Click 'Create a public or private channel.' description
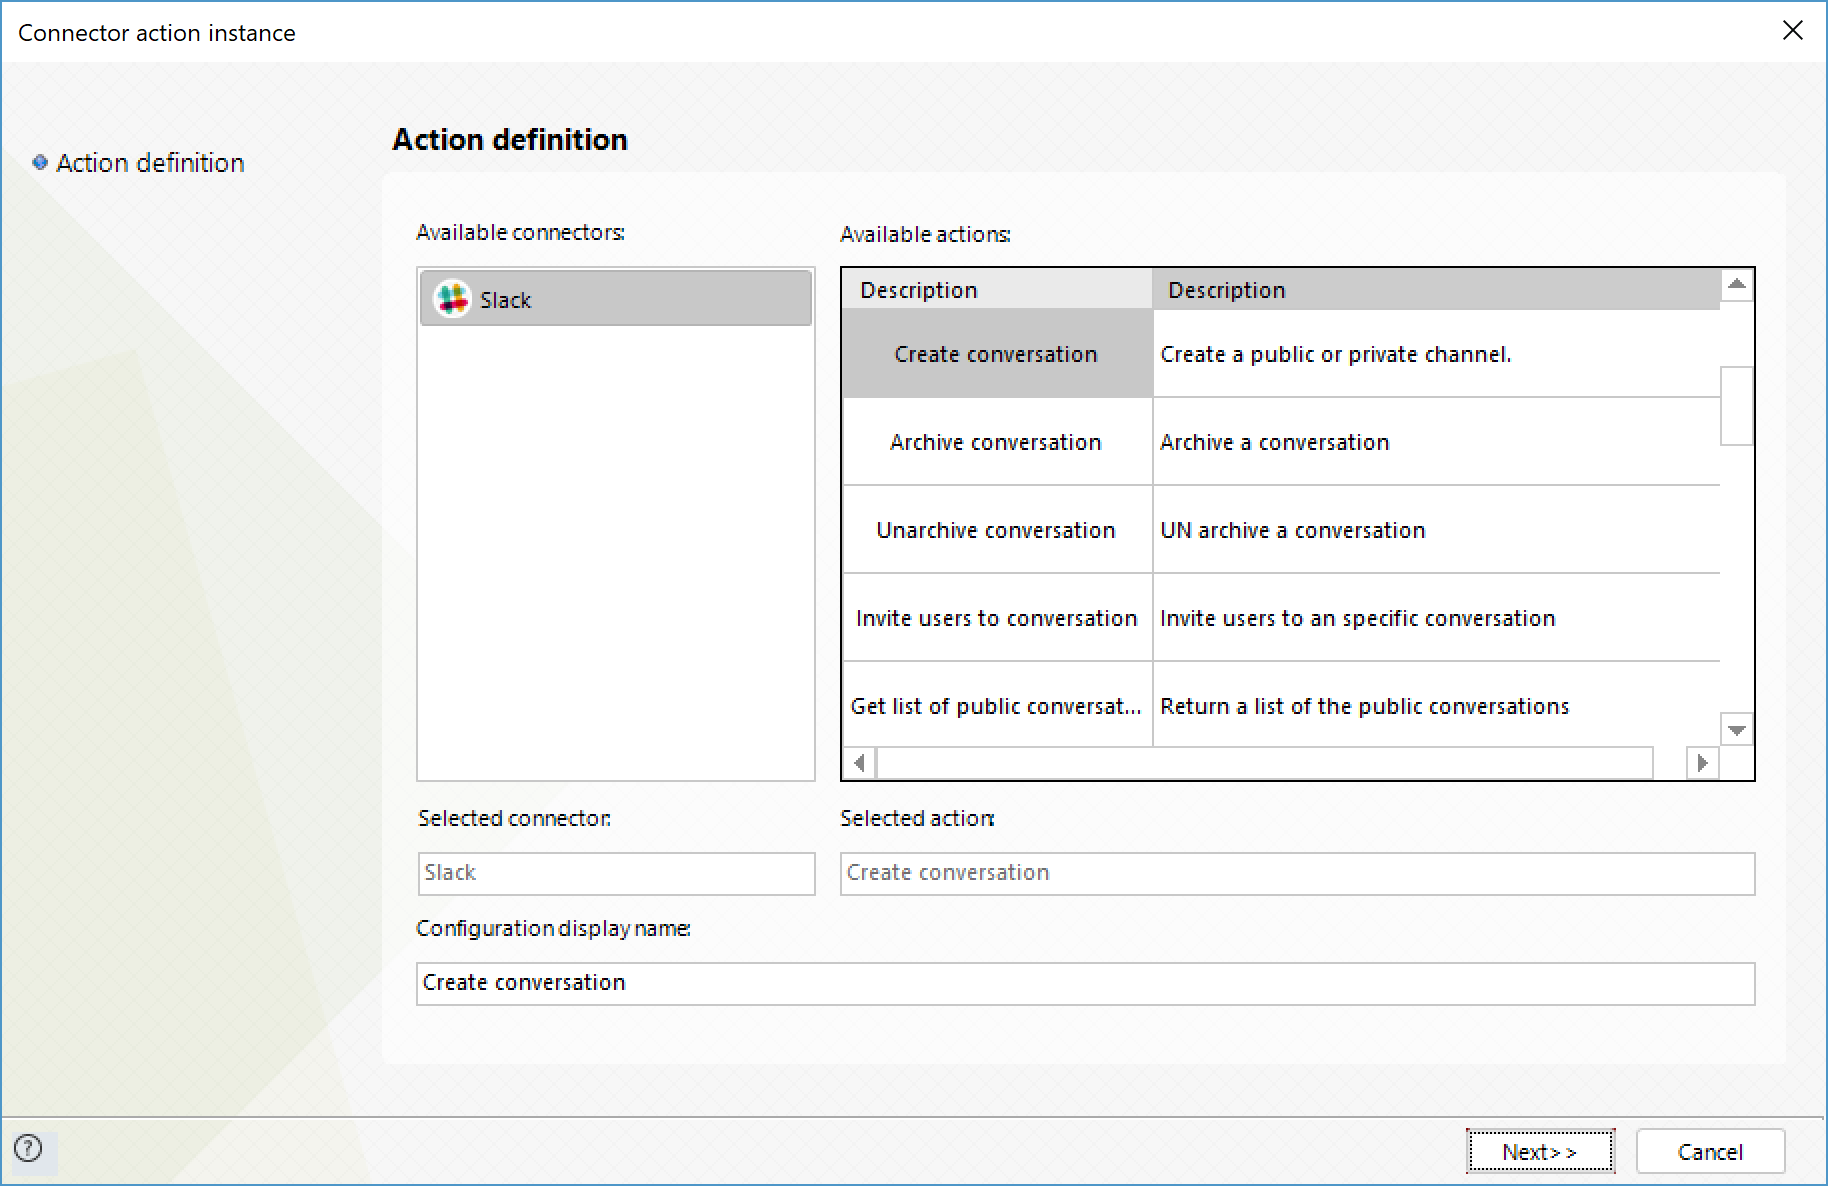This screenshot has width=1828, height=1186. click(1436, 354)
